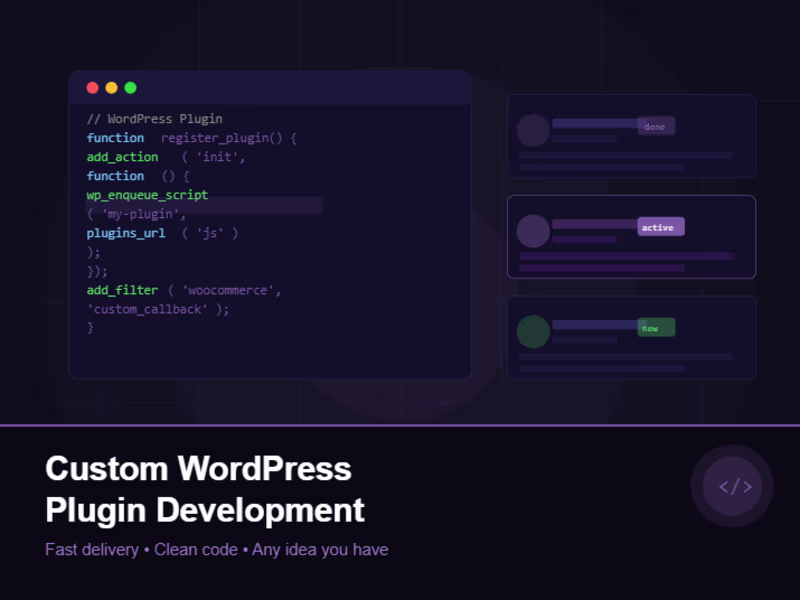Click the yellow traffic light dot
This screenshot has height=600, width=800.
coord(111,87)
